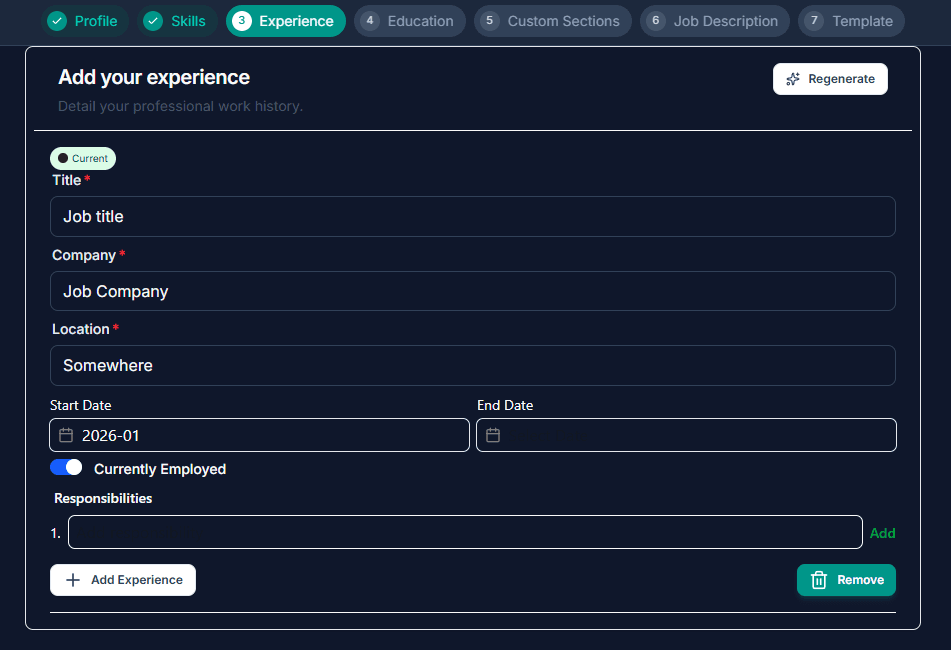
Task: Click the Add Experience button
Action: (x=123, y=580)
